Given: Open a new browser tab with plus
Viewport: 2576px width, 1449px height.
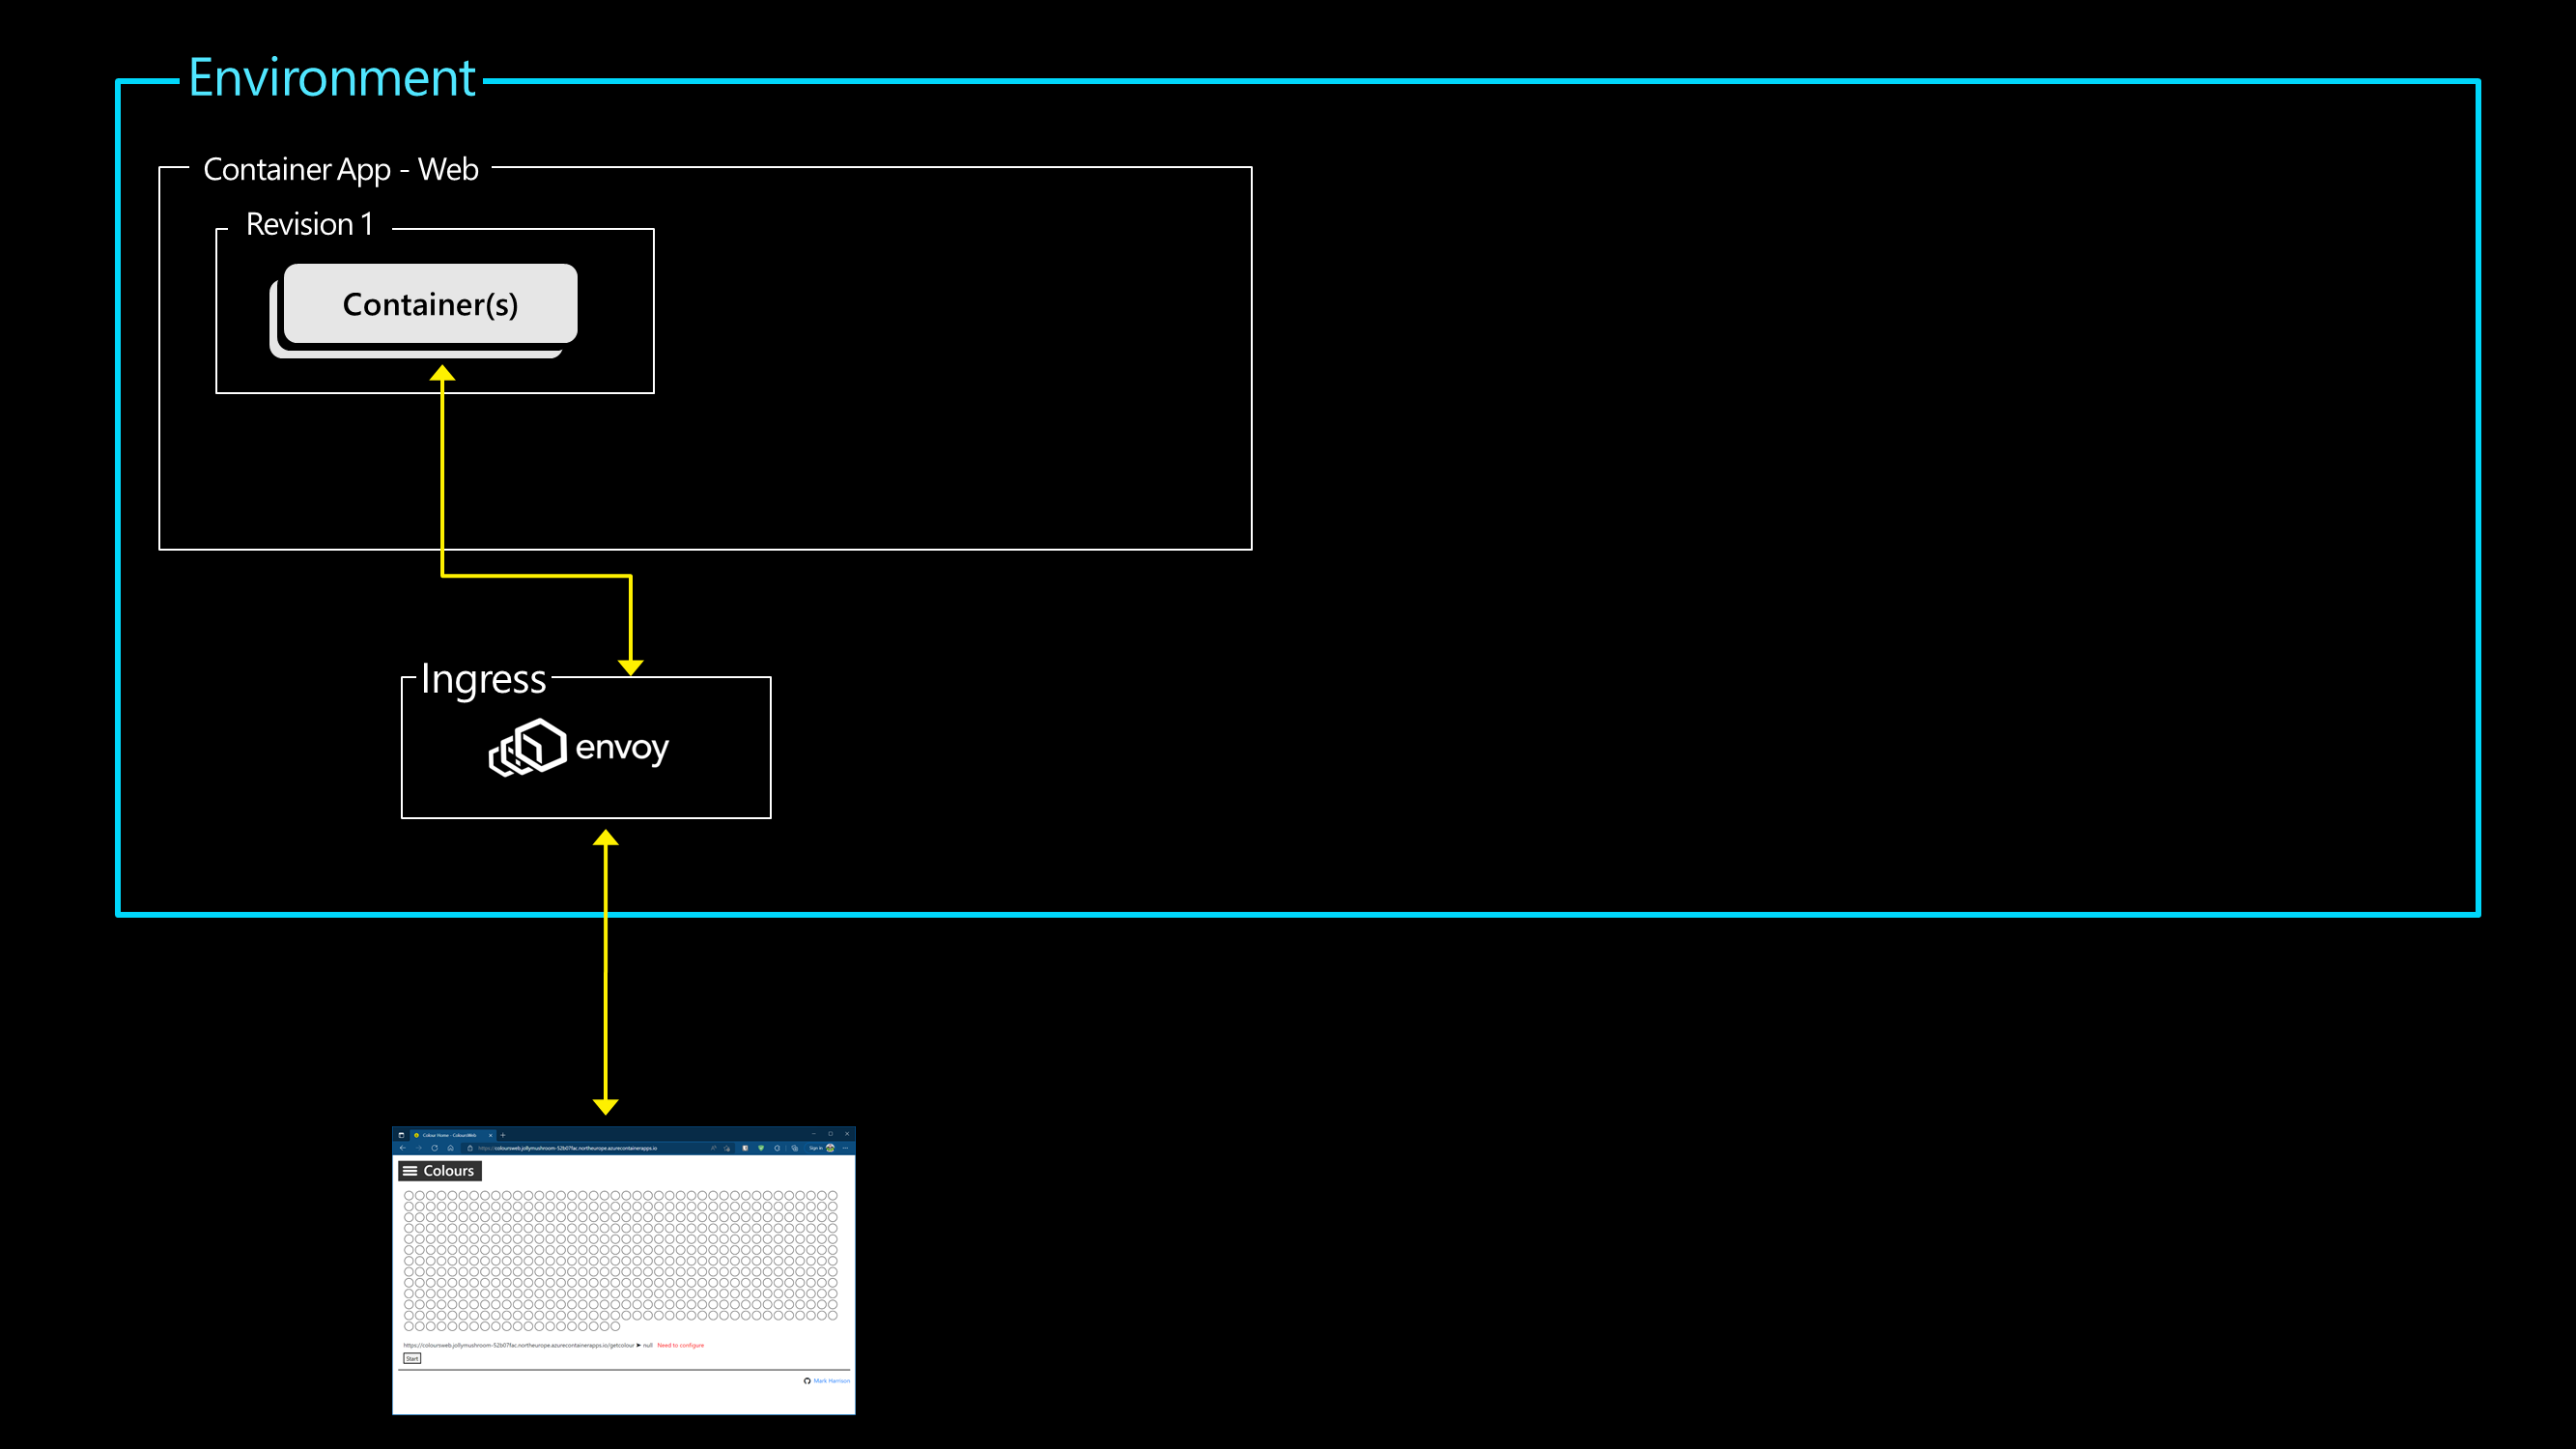Looking at the screenshot, I should (503, 1136).
